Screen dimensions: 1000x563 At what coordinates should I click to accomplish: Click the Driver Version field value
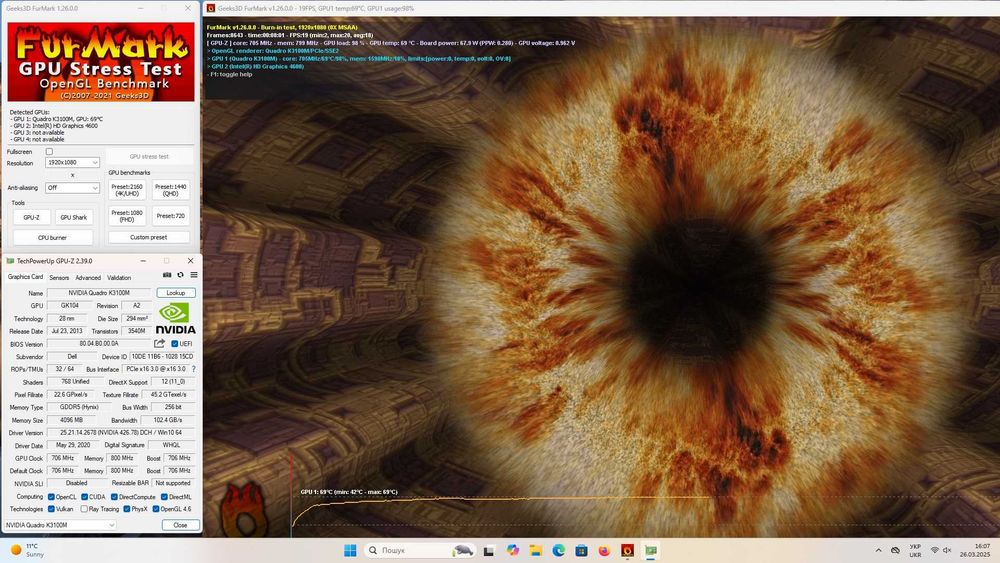click(121, 432)
